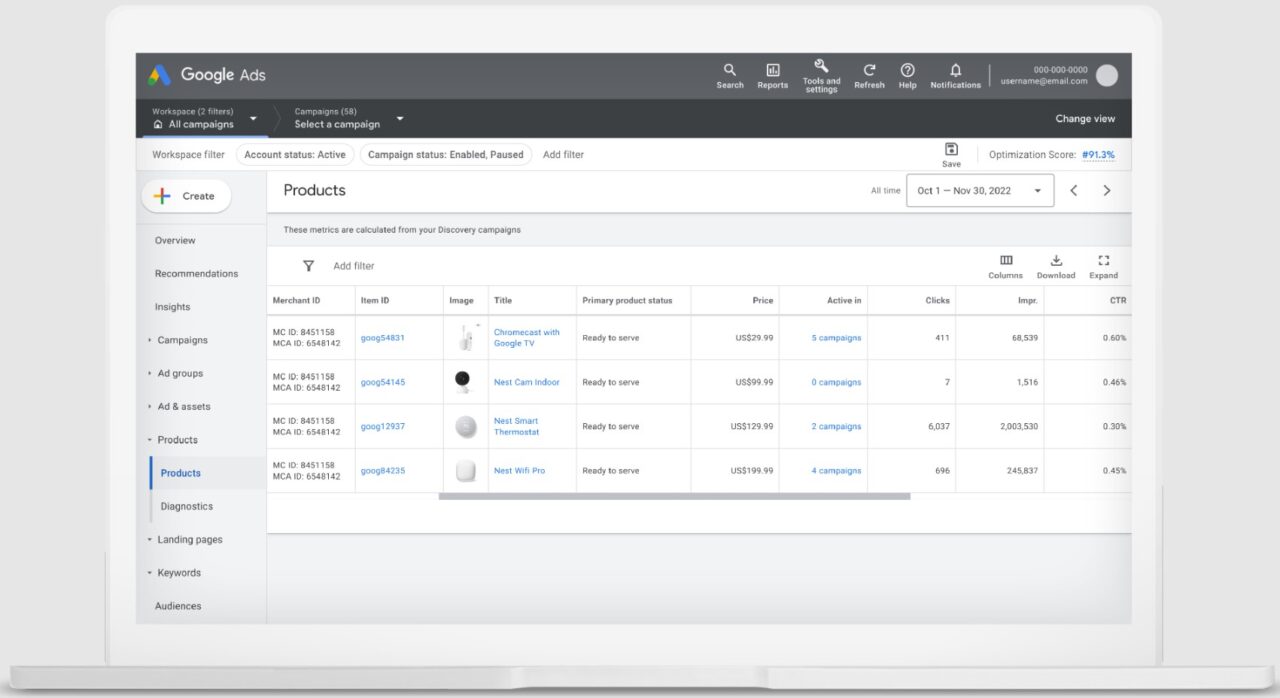
Task: Open Chromecast with Google TV title
Action: 527,338
